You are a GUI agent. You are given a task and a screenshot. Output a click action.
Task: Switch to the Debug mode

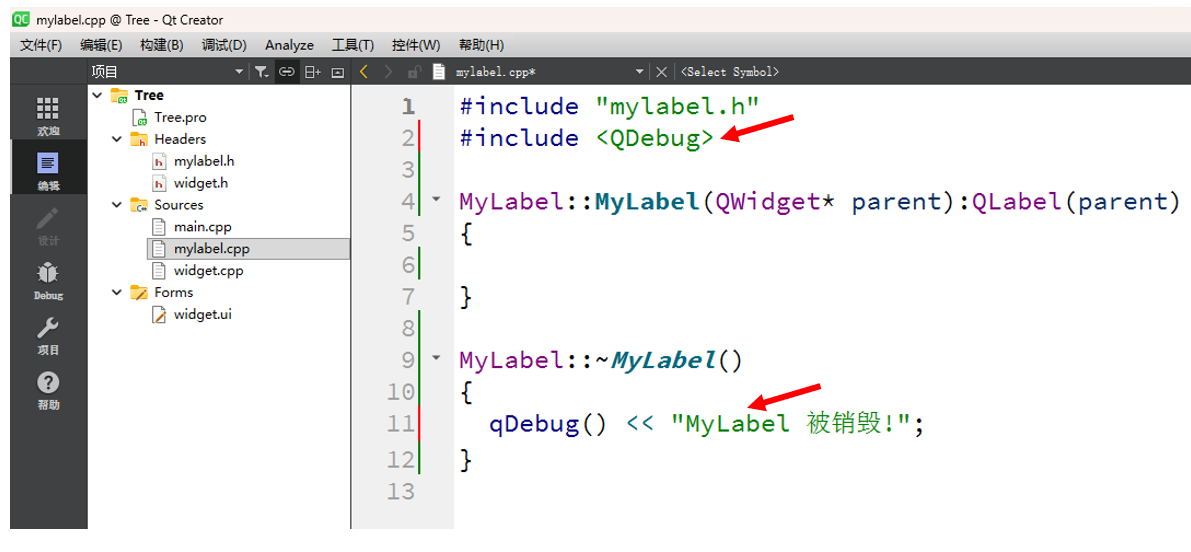tap(48, 281)
